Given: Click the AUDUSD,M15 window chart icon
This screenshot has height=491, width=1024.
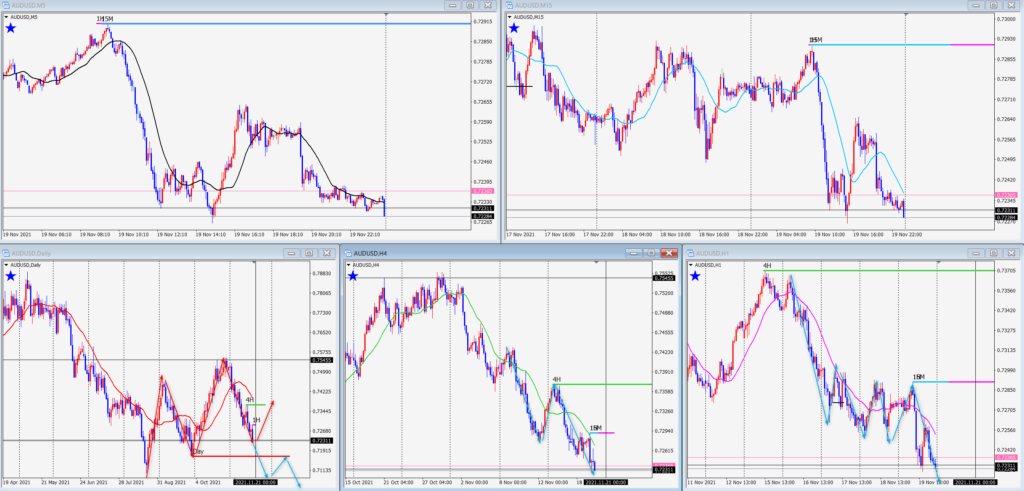Looking at the screenshot, I should point(509,5).
